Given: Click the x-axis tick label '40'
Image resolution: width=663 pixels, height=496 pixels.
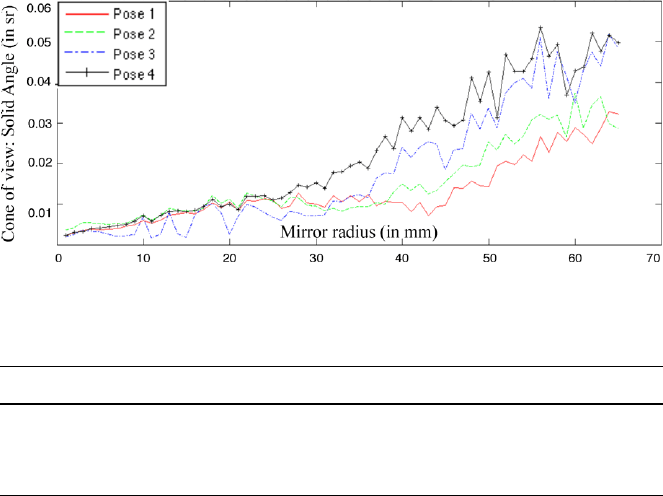Looking at the screenshot, I should coord(402,258).
